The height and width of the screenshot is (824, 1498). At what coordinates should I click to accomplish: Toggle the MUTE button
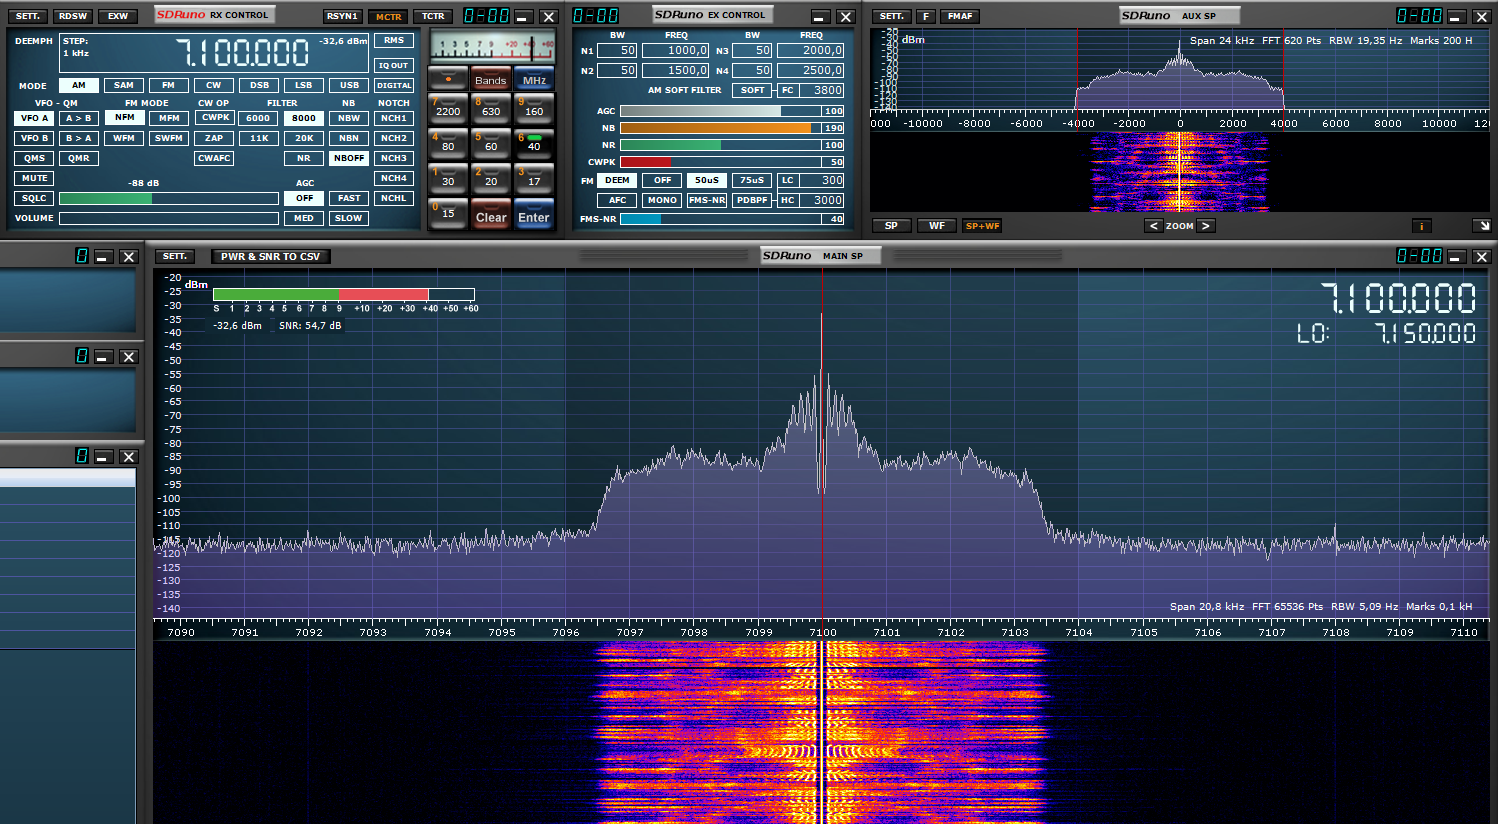(x=34, y=178)
